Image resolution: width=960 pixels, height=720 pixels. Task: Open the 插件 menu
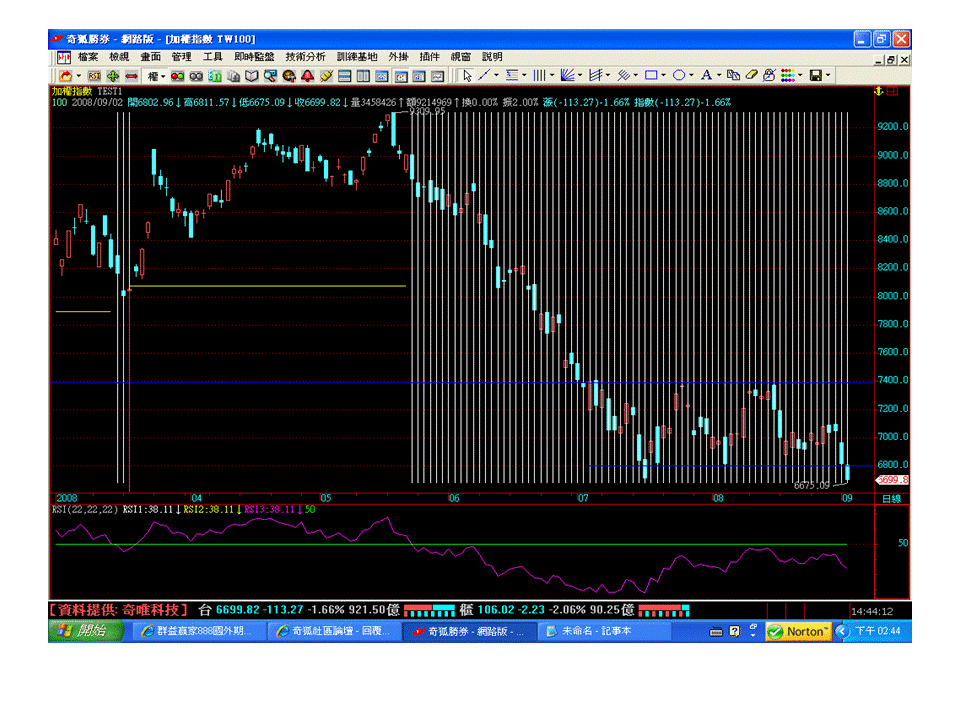(x=430, y=57)
